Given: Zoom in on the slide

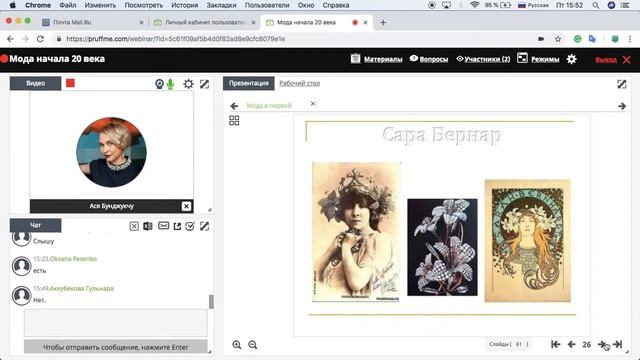Looking at the screenshot, I should [x=237, y=345].
